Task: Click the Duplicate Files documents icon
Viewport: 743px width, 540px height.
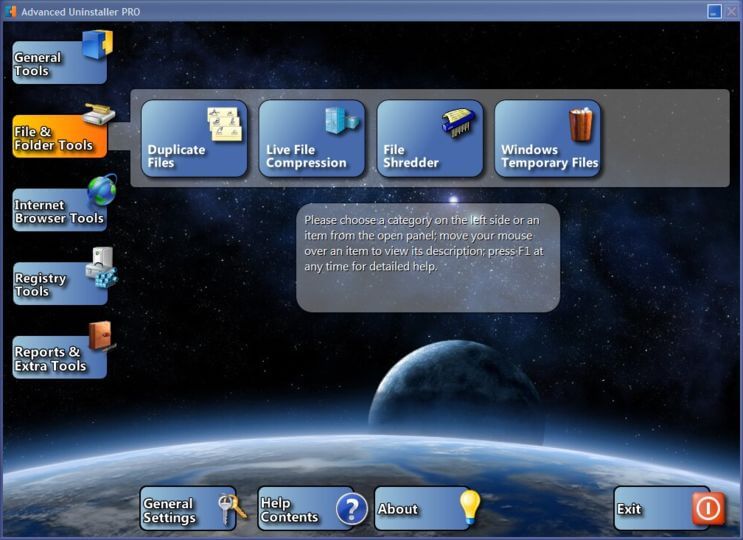Action: click(225, 124)
